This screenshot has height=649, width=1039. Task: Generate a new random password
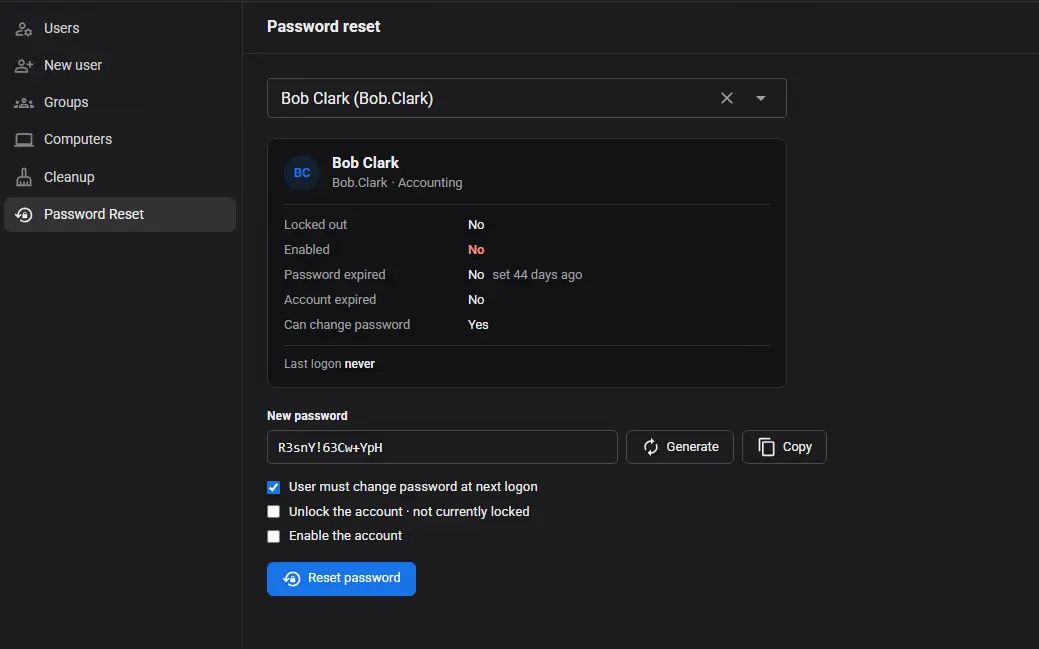[x=680, y=447]
